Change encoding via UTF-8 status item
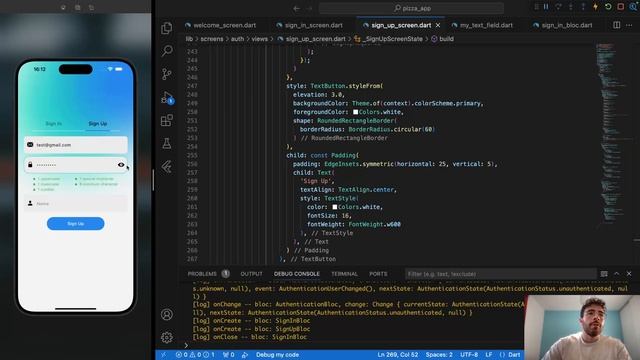 pyautogui.click(x=469, y=355)
